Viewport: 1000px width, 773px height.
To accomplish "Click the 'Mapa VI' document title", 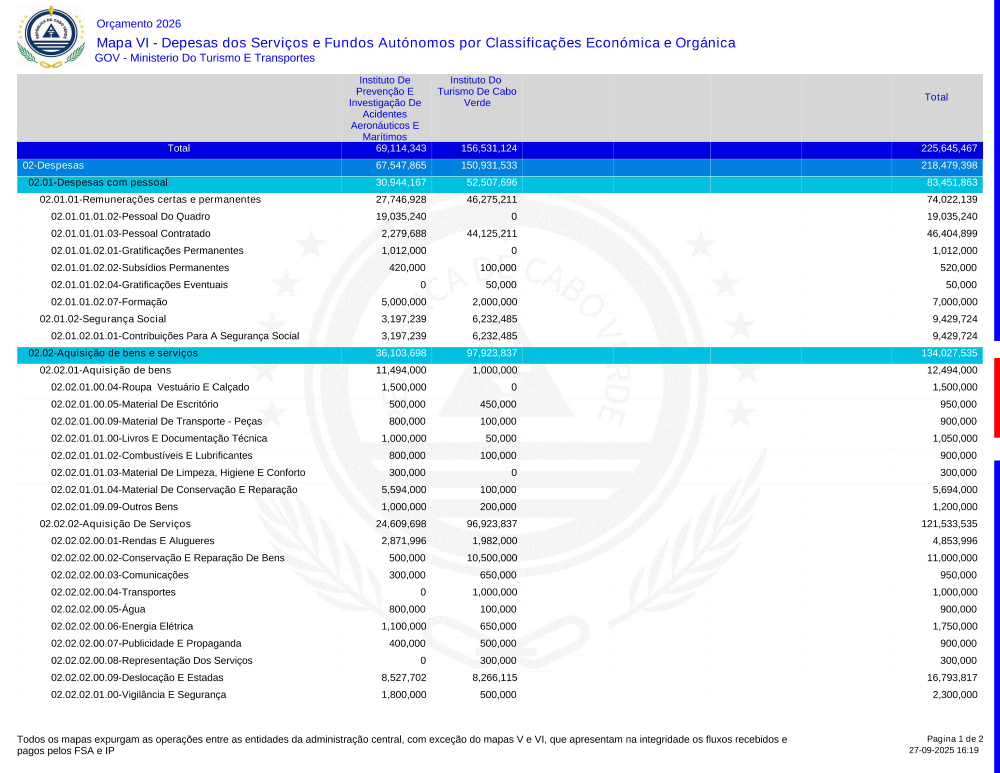I will pos(415,43).
